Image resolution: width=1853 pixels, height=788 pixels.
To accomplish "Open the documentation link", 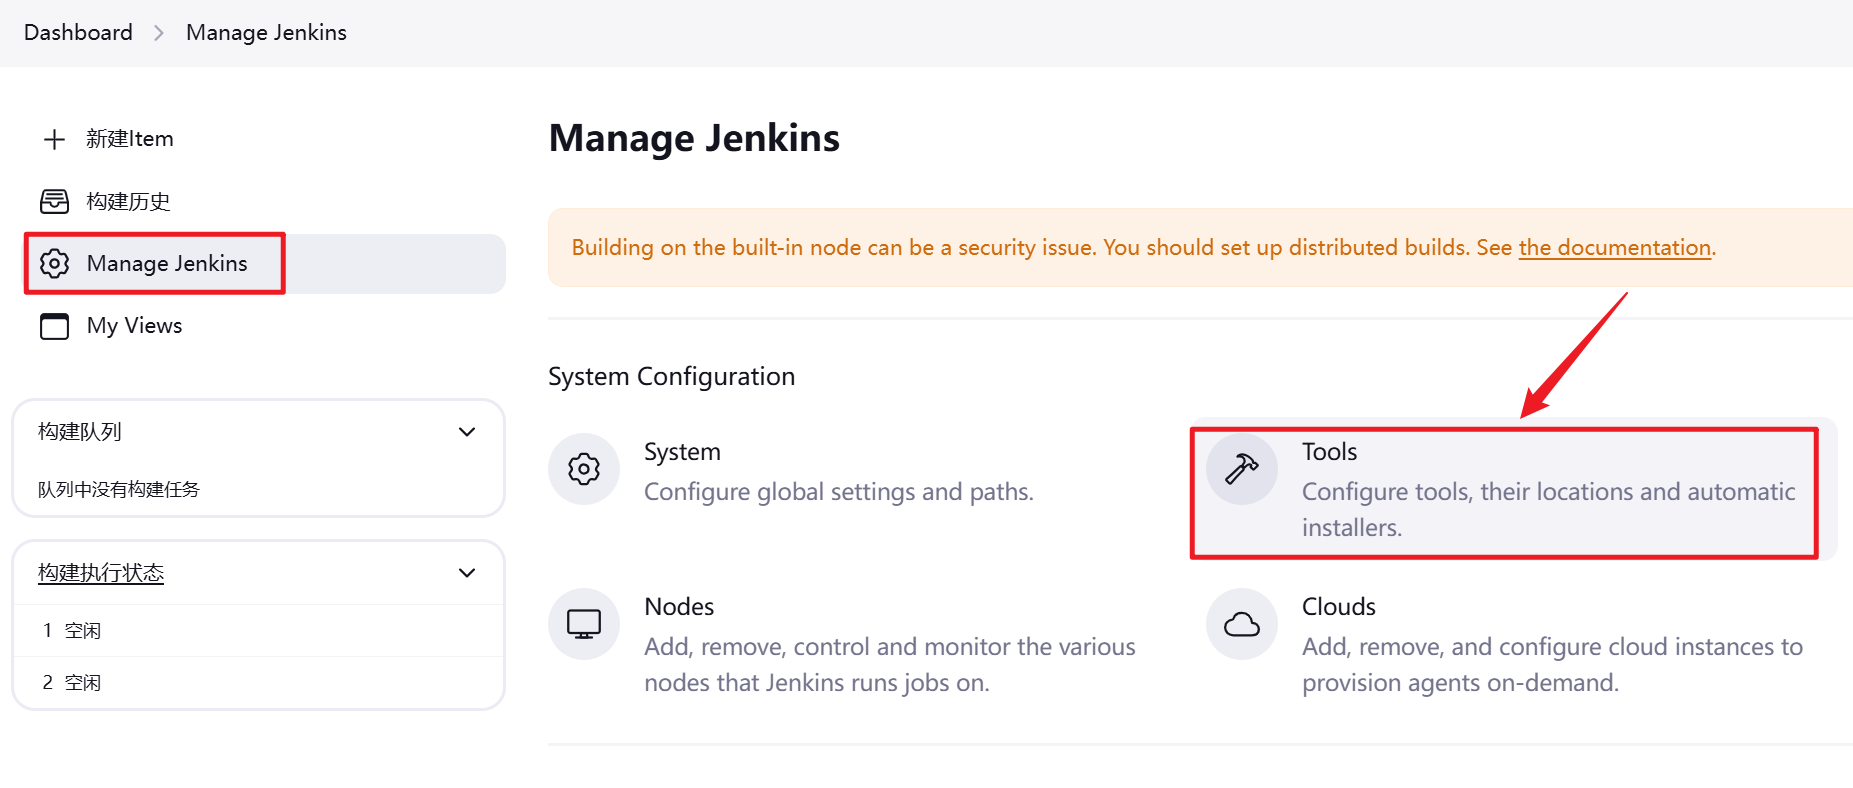I will click(x=1614, y=247).
